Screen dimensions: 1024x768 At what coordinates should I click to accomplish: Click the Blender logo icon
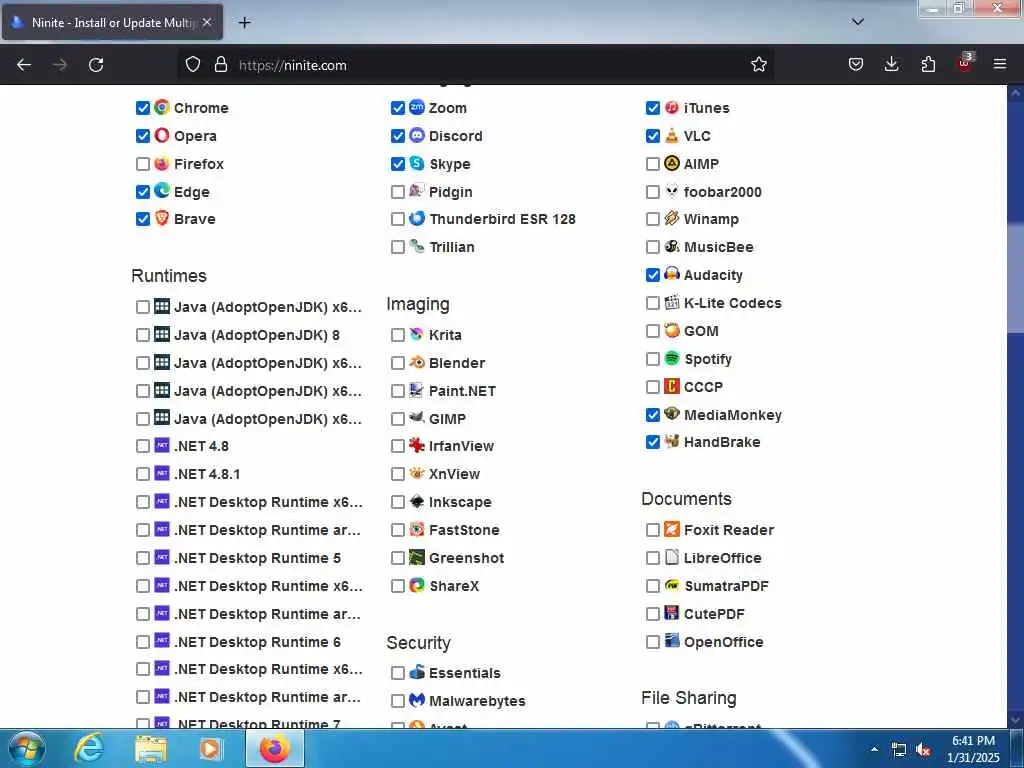tap(417, 362)
